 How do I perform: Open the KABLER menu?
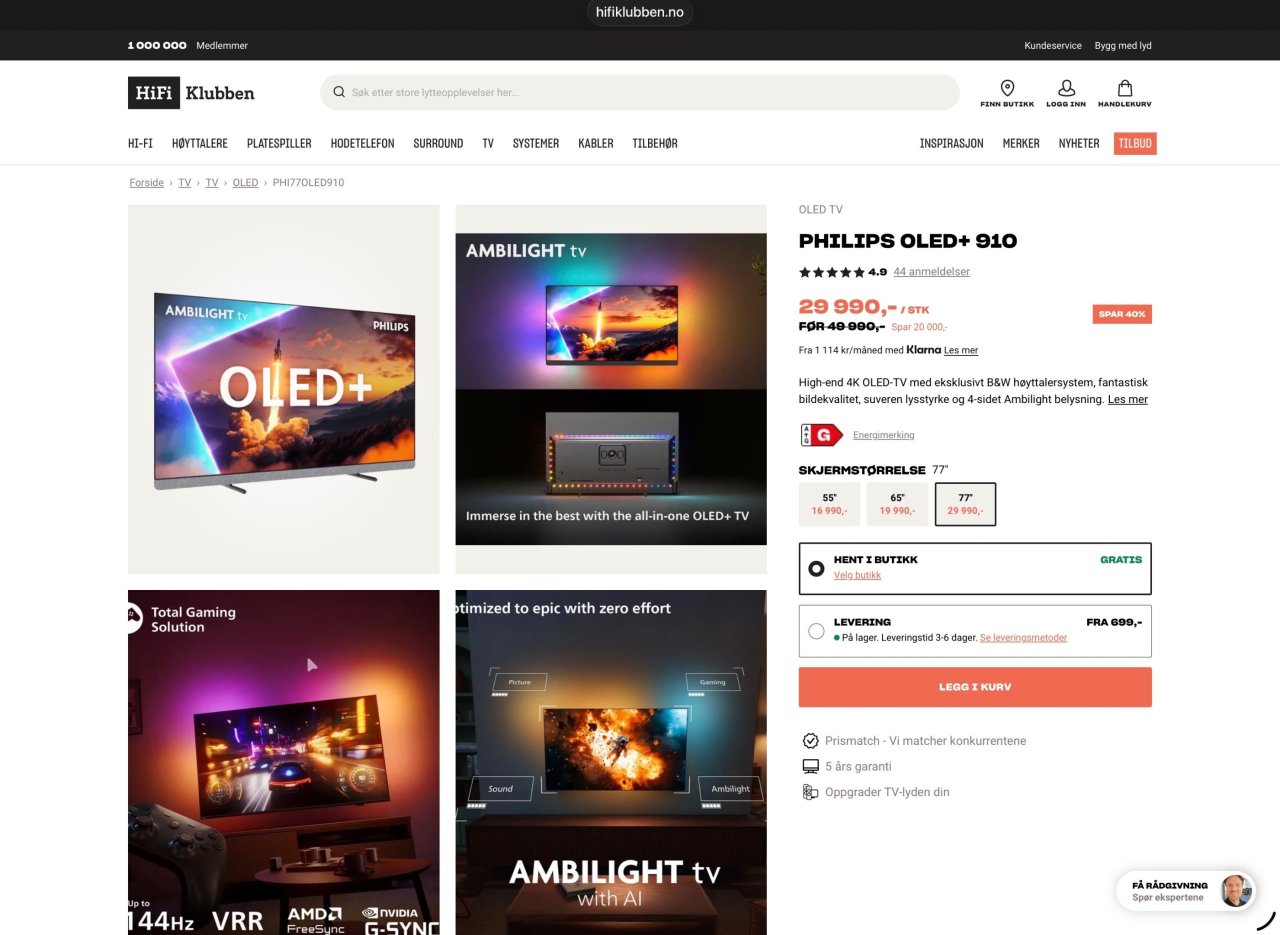596,144
